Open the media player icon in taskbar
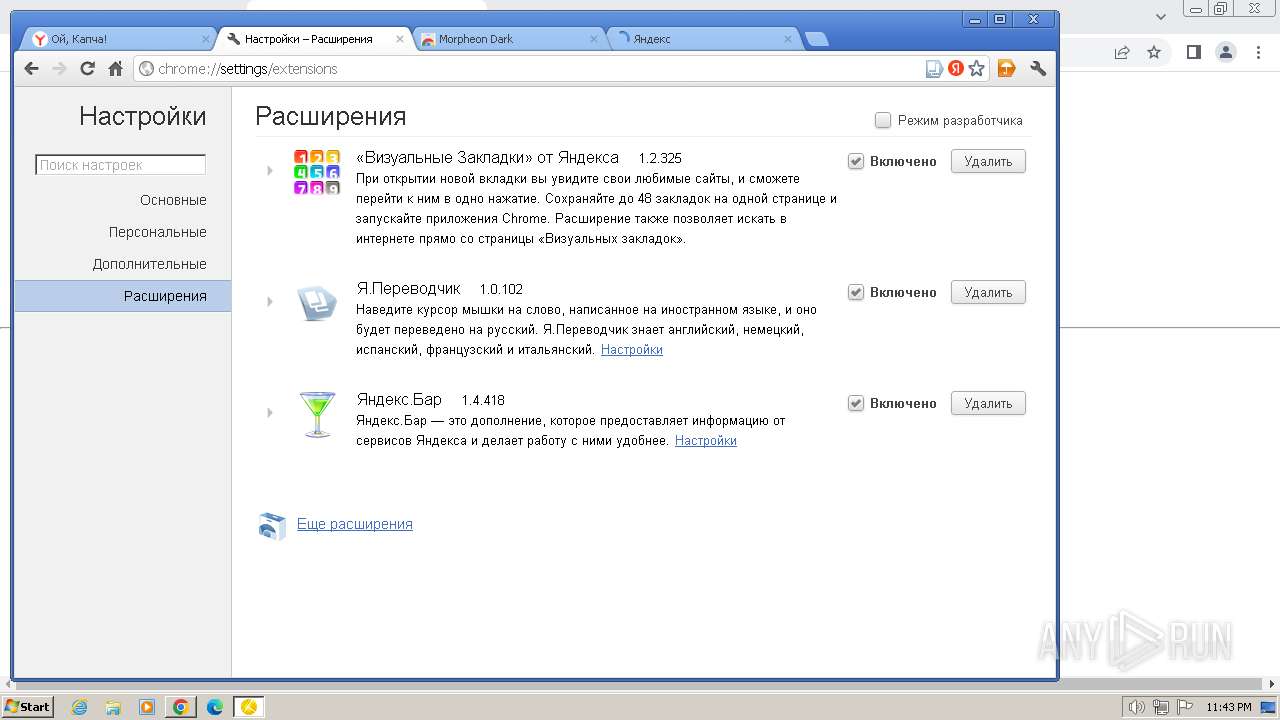Viewport: 1280px width, 720px height. tap(147, 707)
